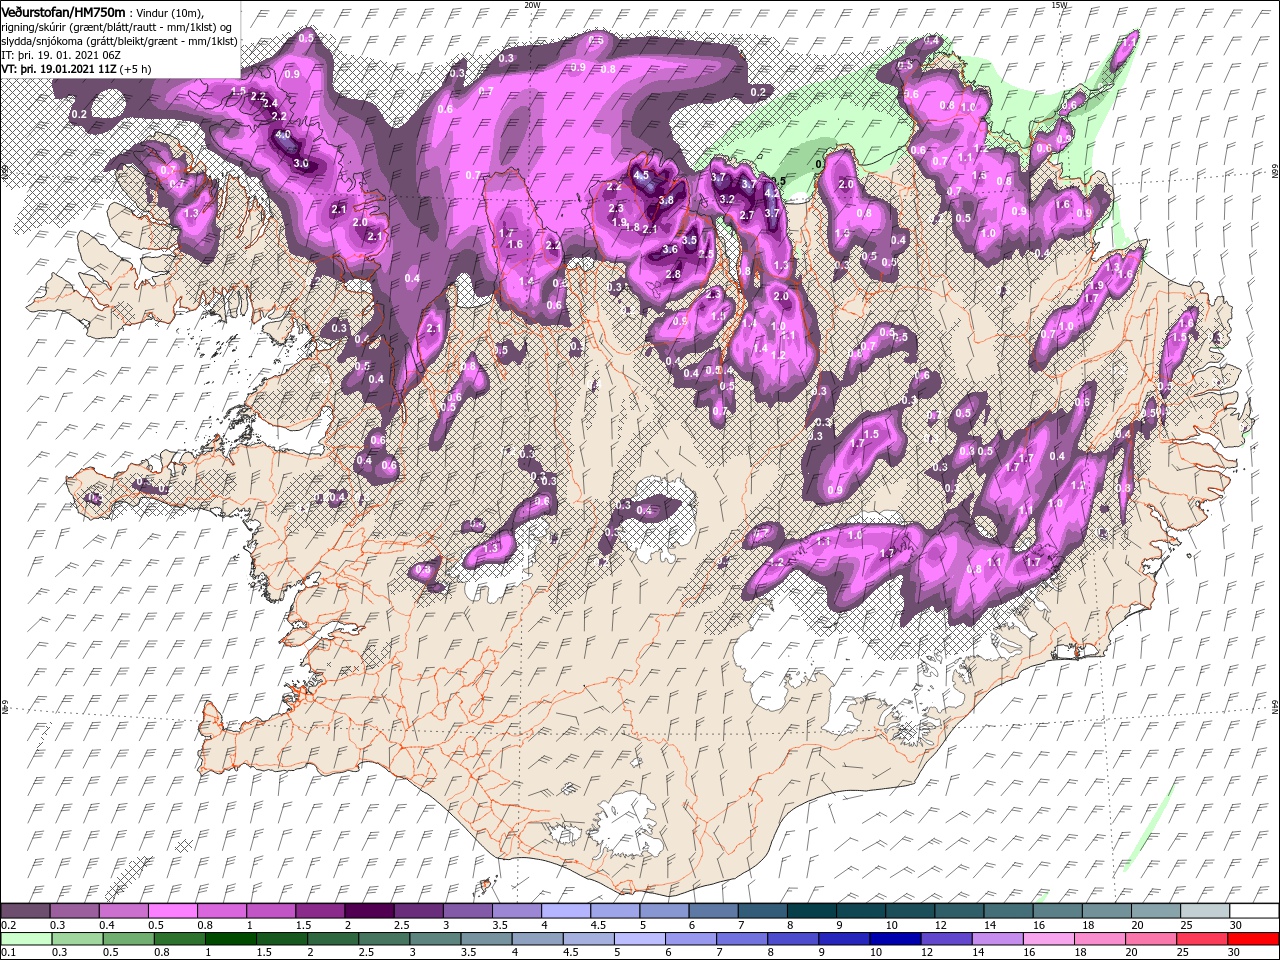
Task: Click the 4.5 snowfall value on the map
Action: pyautogui.click(x=642, y=175)
